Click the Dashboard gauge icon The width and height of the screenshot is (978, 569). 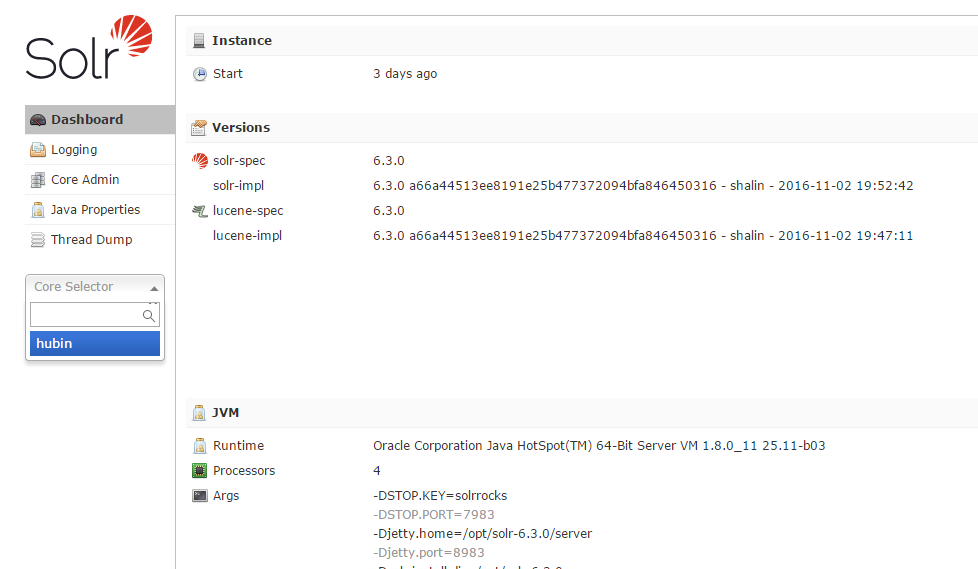38,120
